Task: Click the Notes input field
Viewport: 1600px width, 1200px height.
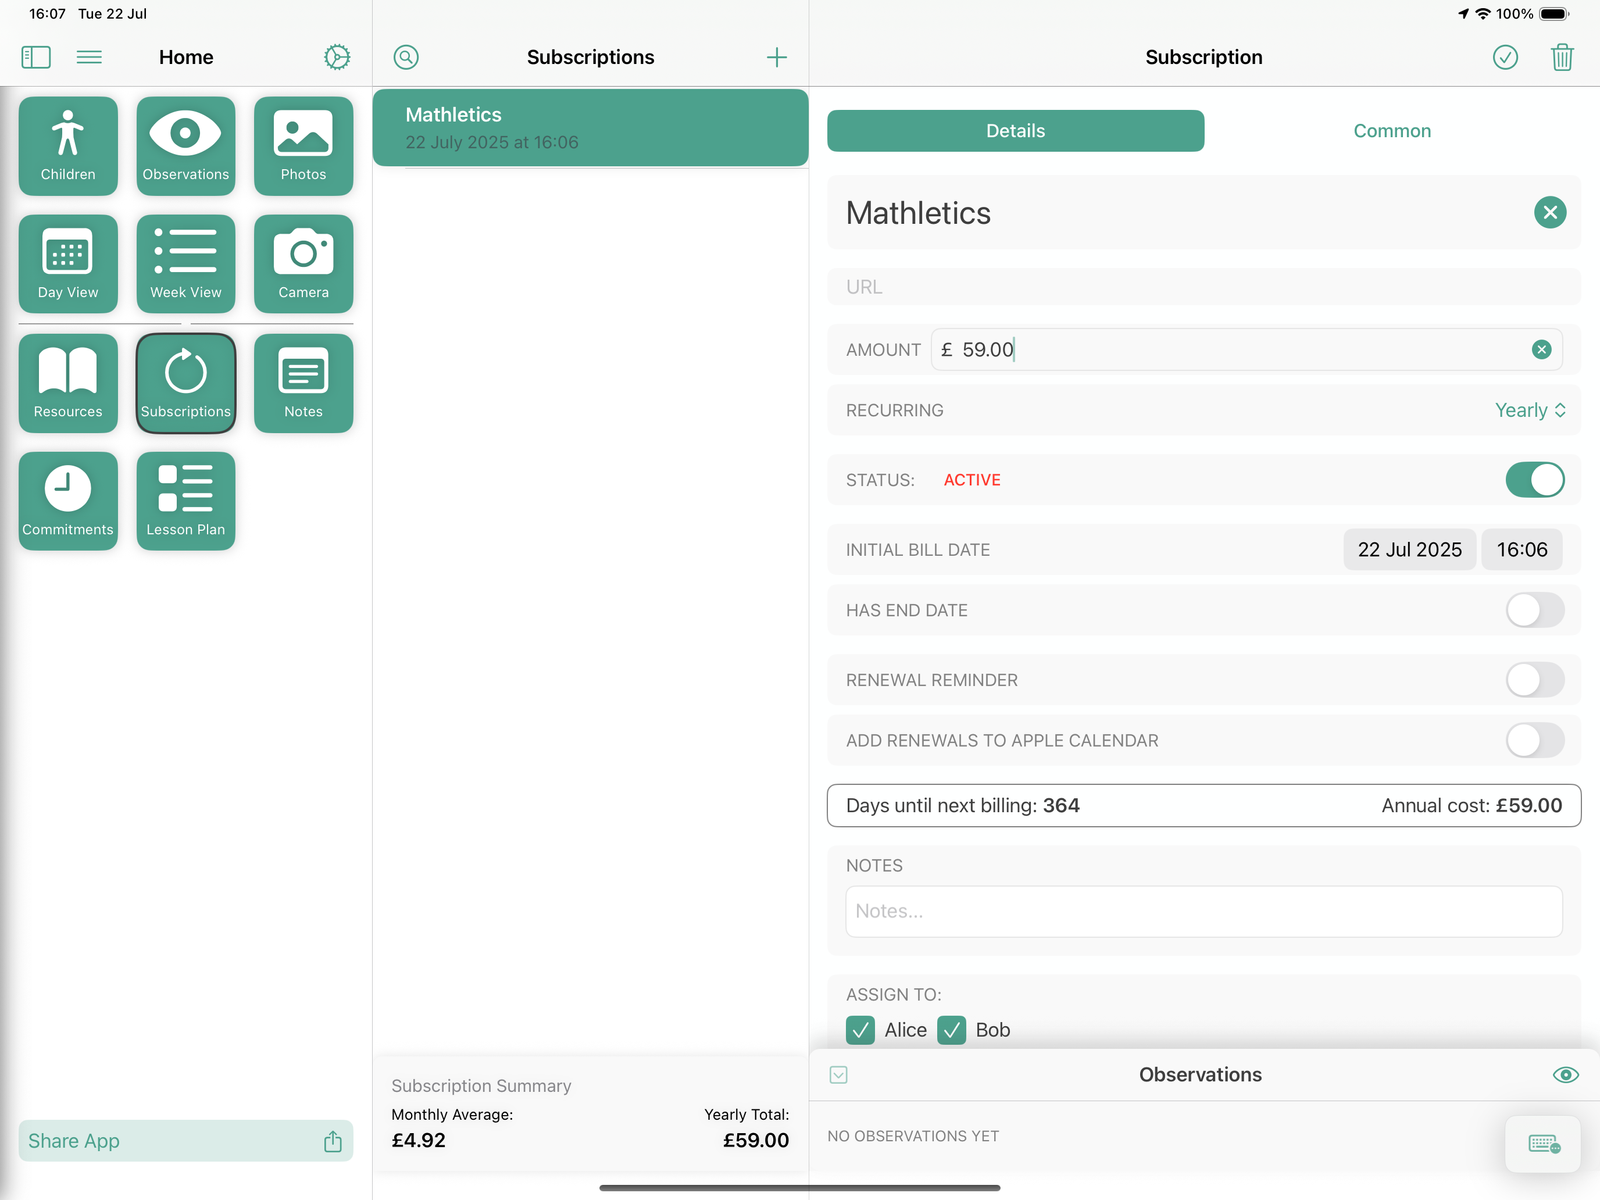Action: [1203, 911]
